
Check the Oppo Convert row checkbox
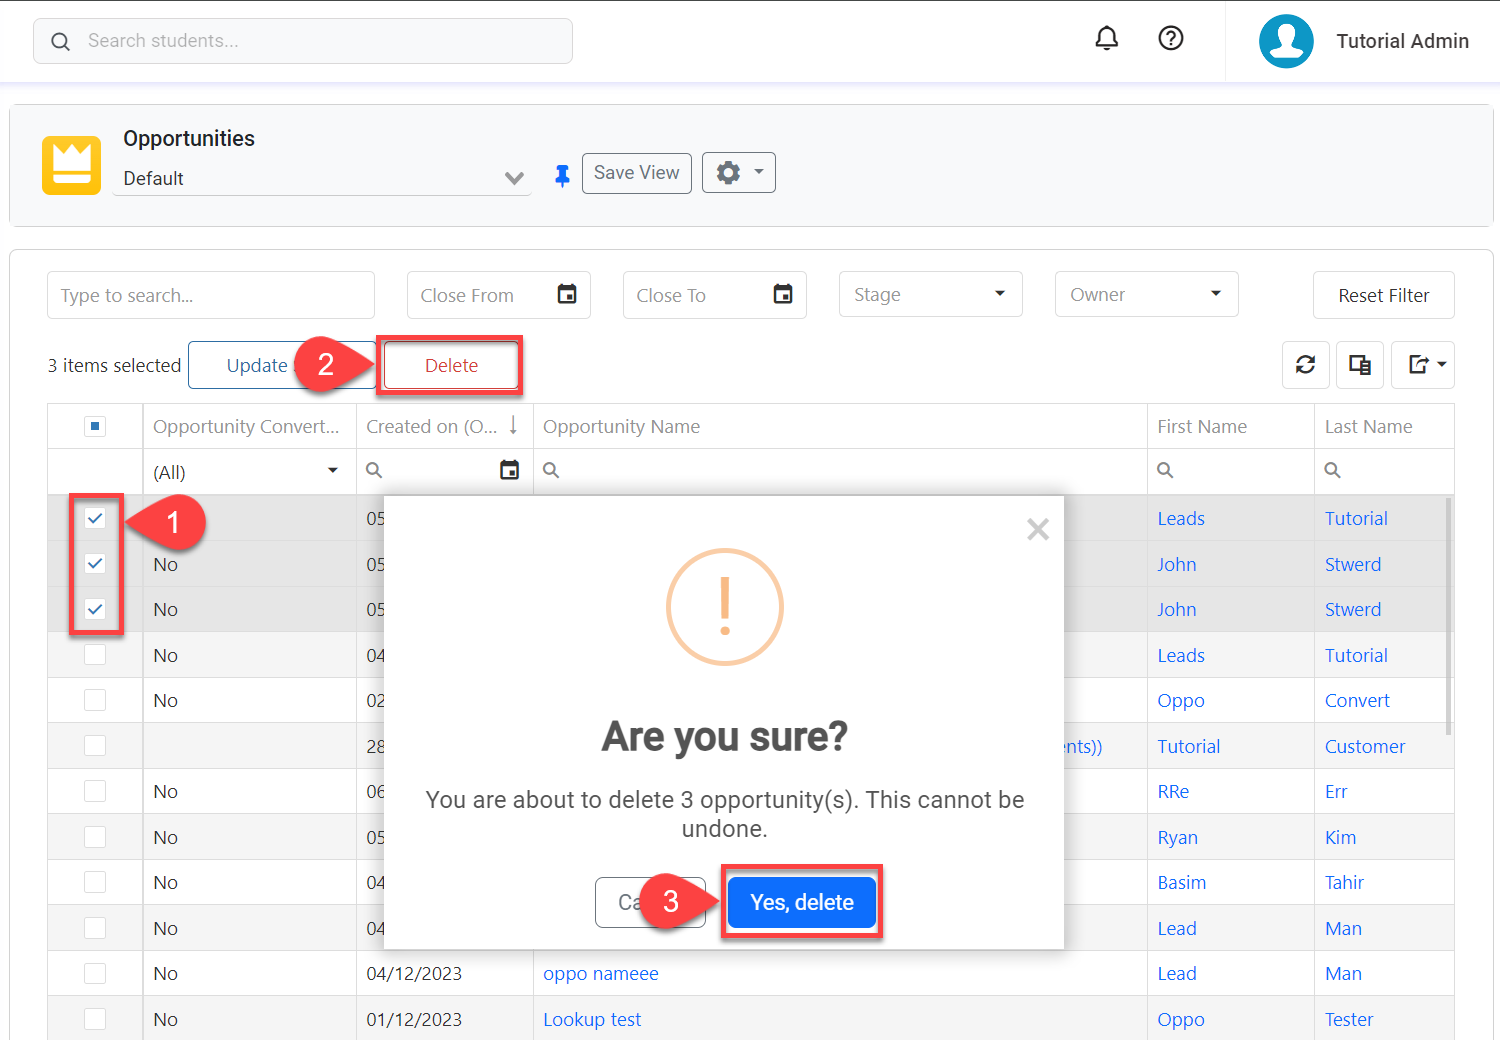pos(95,700)
